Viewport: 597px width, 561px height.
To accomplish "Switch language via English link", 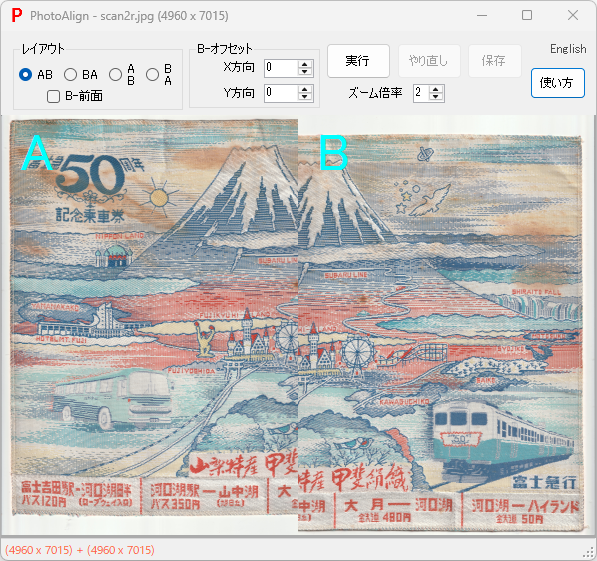I will (568, 49).
